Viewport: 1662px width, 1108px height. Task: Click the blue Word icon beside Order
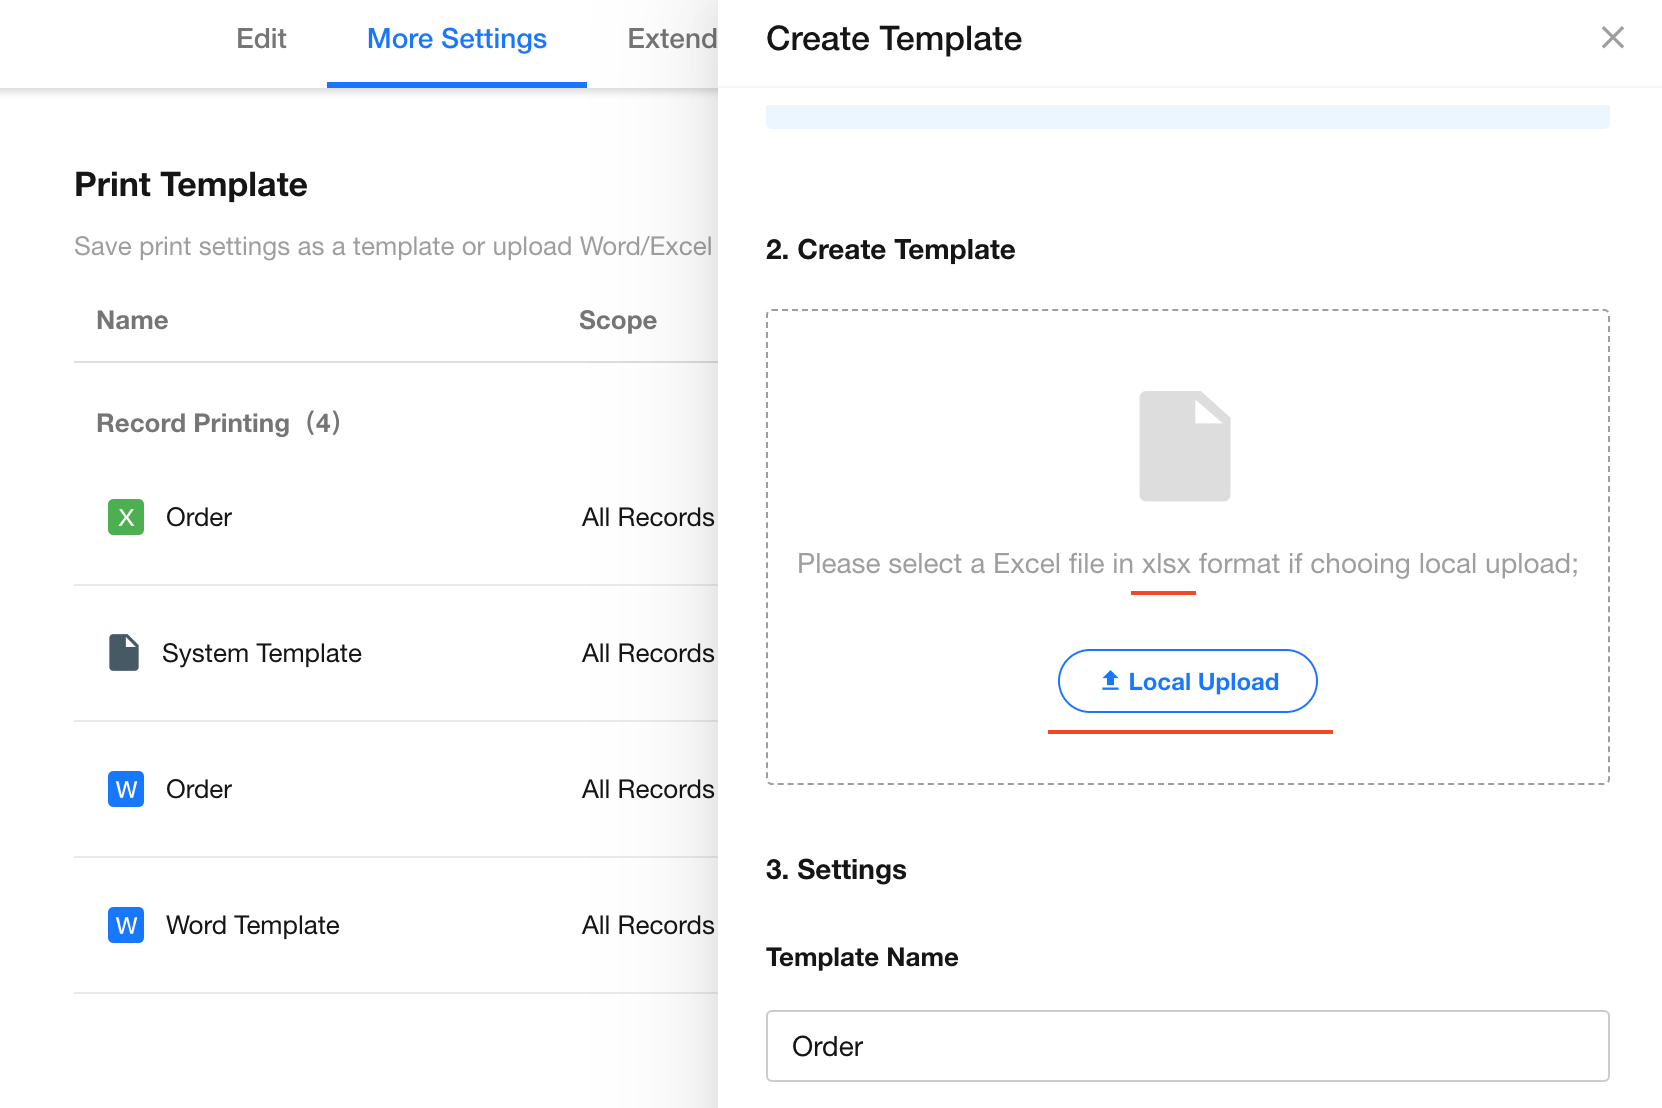pos(126,789)
